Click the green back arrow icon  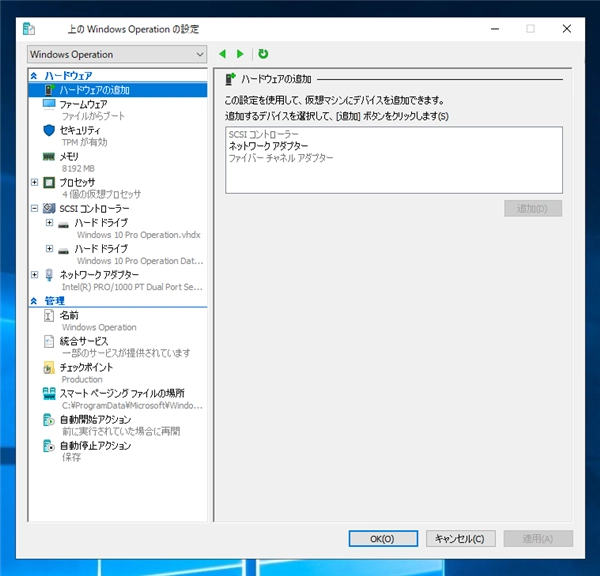click(x=222, y=54)
